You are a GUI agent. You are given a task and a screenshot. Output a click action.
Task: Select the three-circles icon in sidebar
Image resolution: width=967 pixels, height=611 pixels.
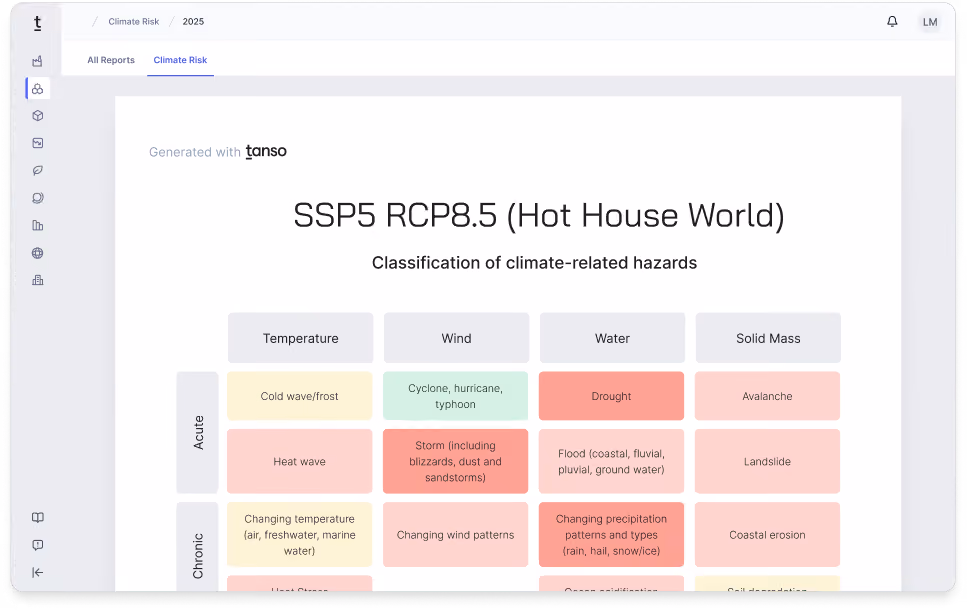click(x=38, y=89)
